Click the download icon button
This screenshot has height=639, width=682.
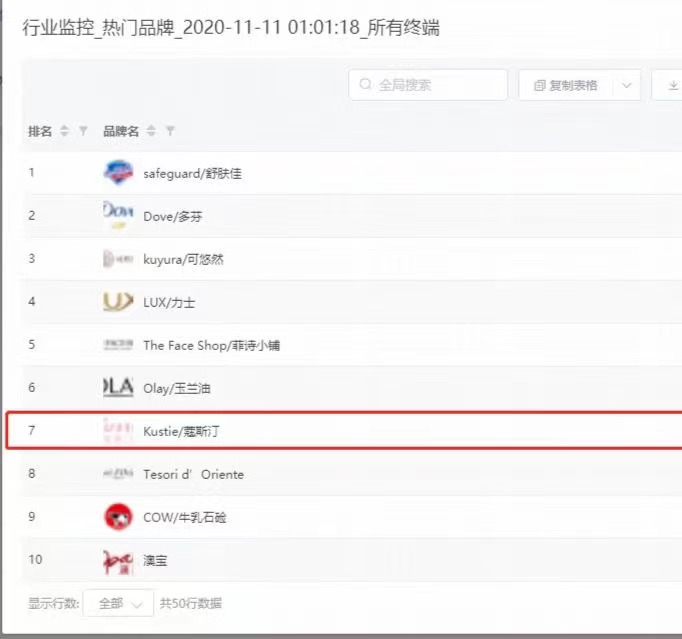[670, 86]
